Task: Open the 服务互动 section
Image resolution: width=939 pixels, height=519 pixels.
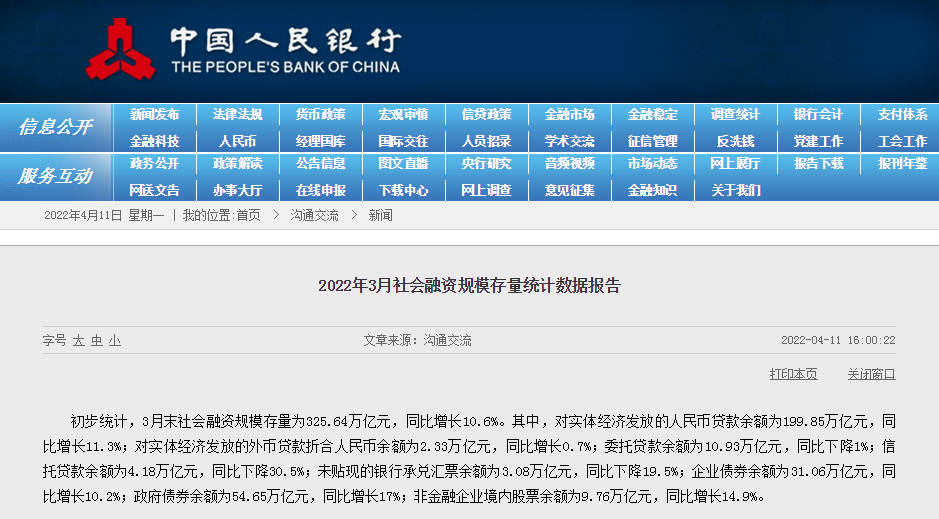Action: 54,176
